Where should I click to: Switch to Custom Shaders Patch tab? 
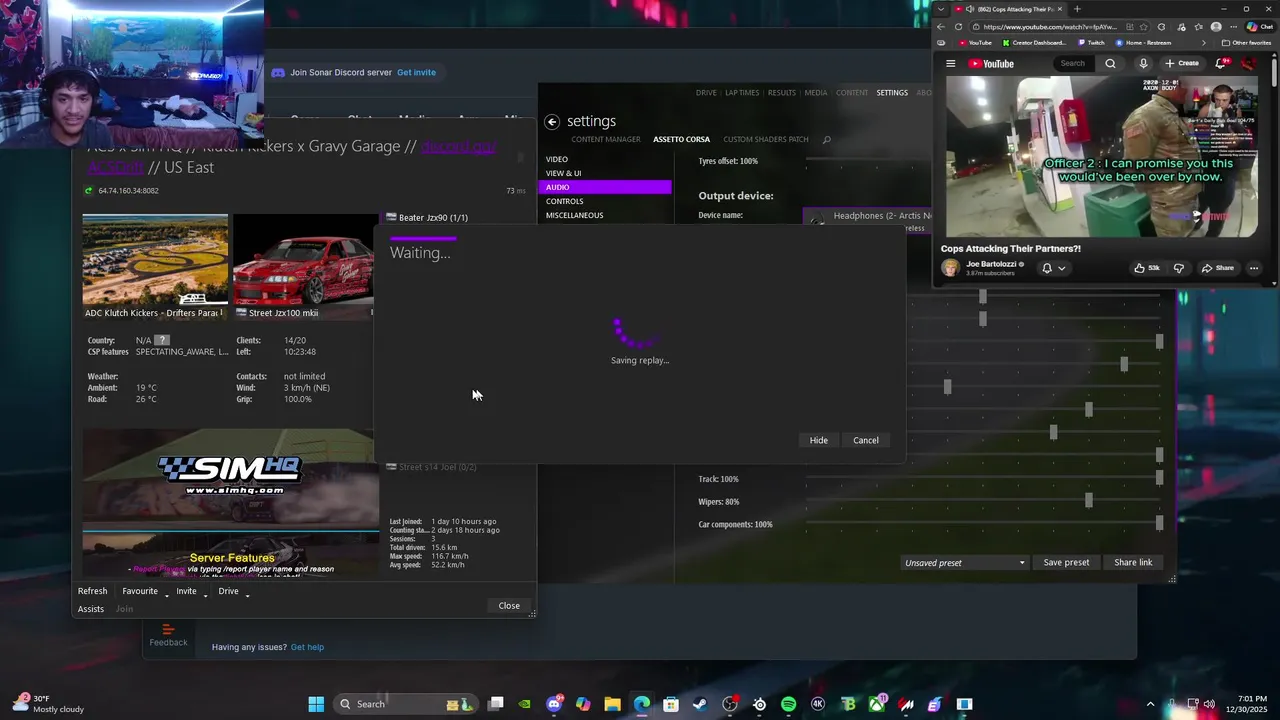[x=766, y=139]
